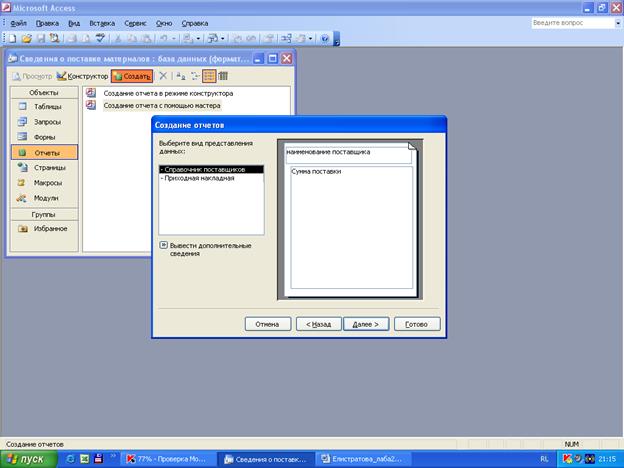The height and width of the screenshot is (468, 624).
Task: Click the Далее > button in wizard
Action: [x=366, y=324]
